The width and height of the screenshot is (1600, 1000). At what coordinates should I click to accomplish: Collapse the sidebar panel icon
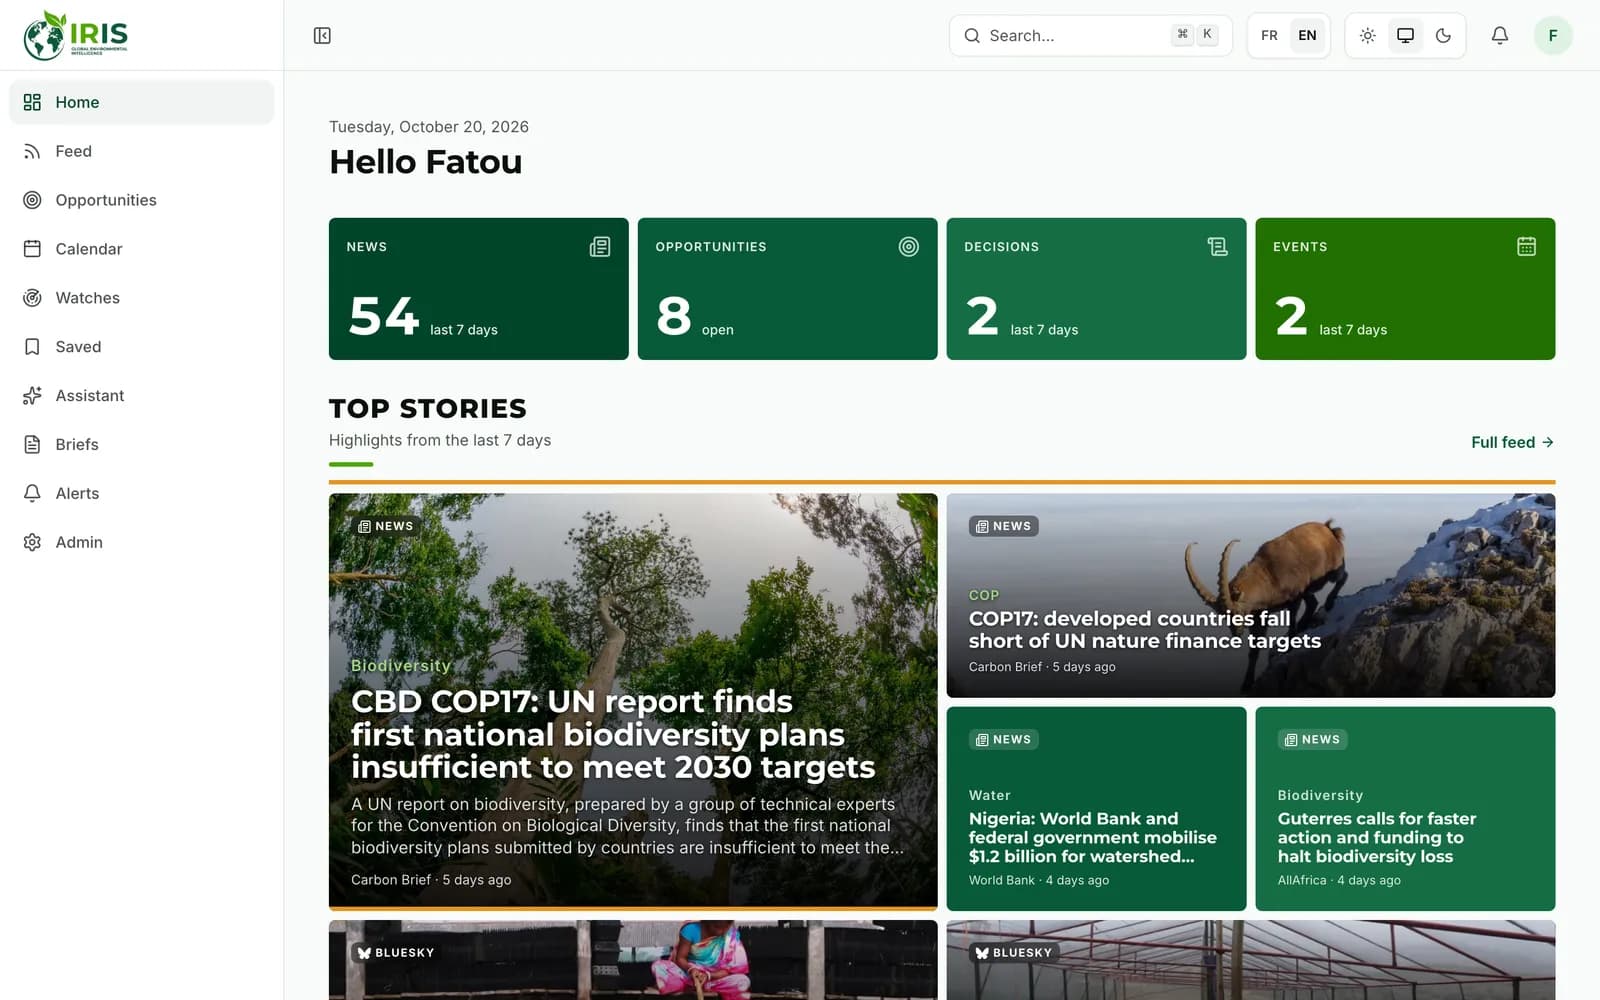[322, 36]
